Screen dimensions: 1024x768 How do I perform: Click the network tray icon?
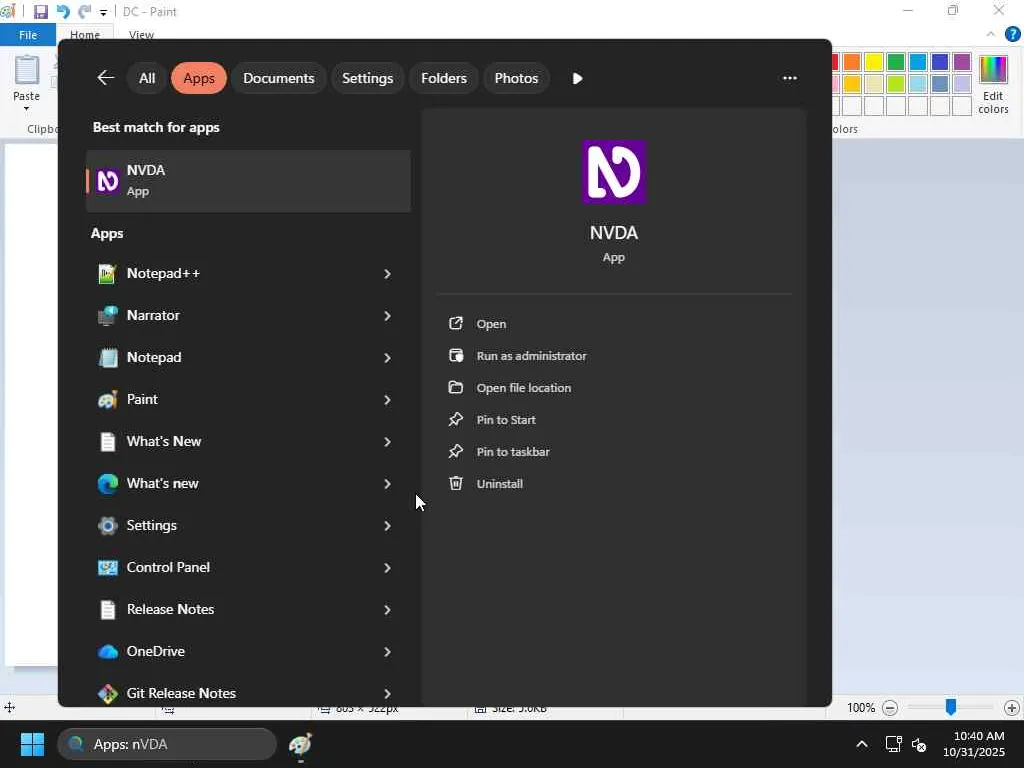click(893, 744)
